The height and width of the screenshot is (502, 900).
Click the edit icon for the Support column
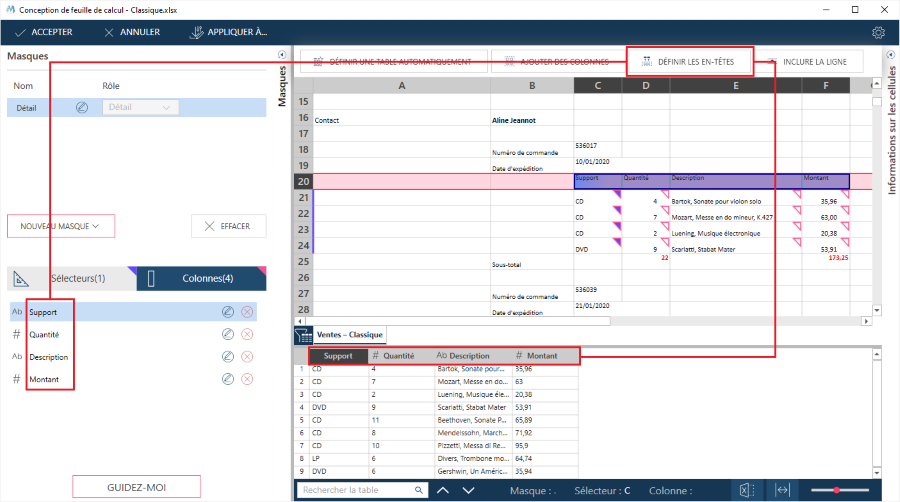click(x=228, y=312)
